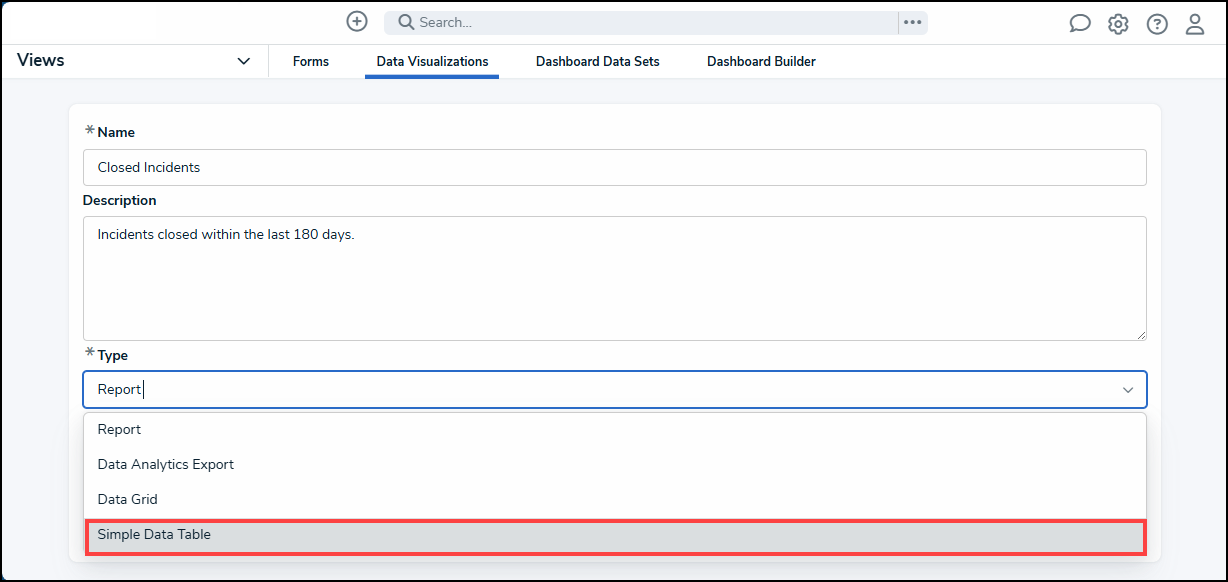Viewport: 1228px width, 582px height.
Task: Collapse the Type dropdown arrow
Action: (x=1128, y=390)
